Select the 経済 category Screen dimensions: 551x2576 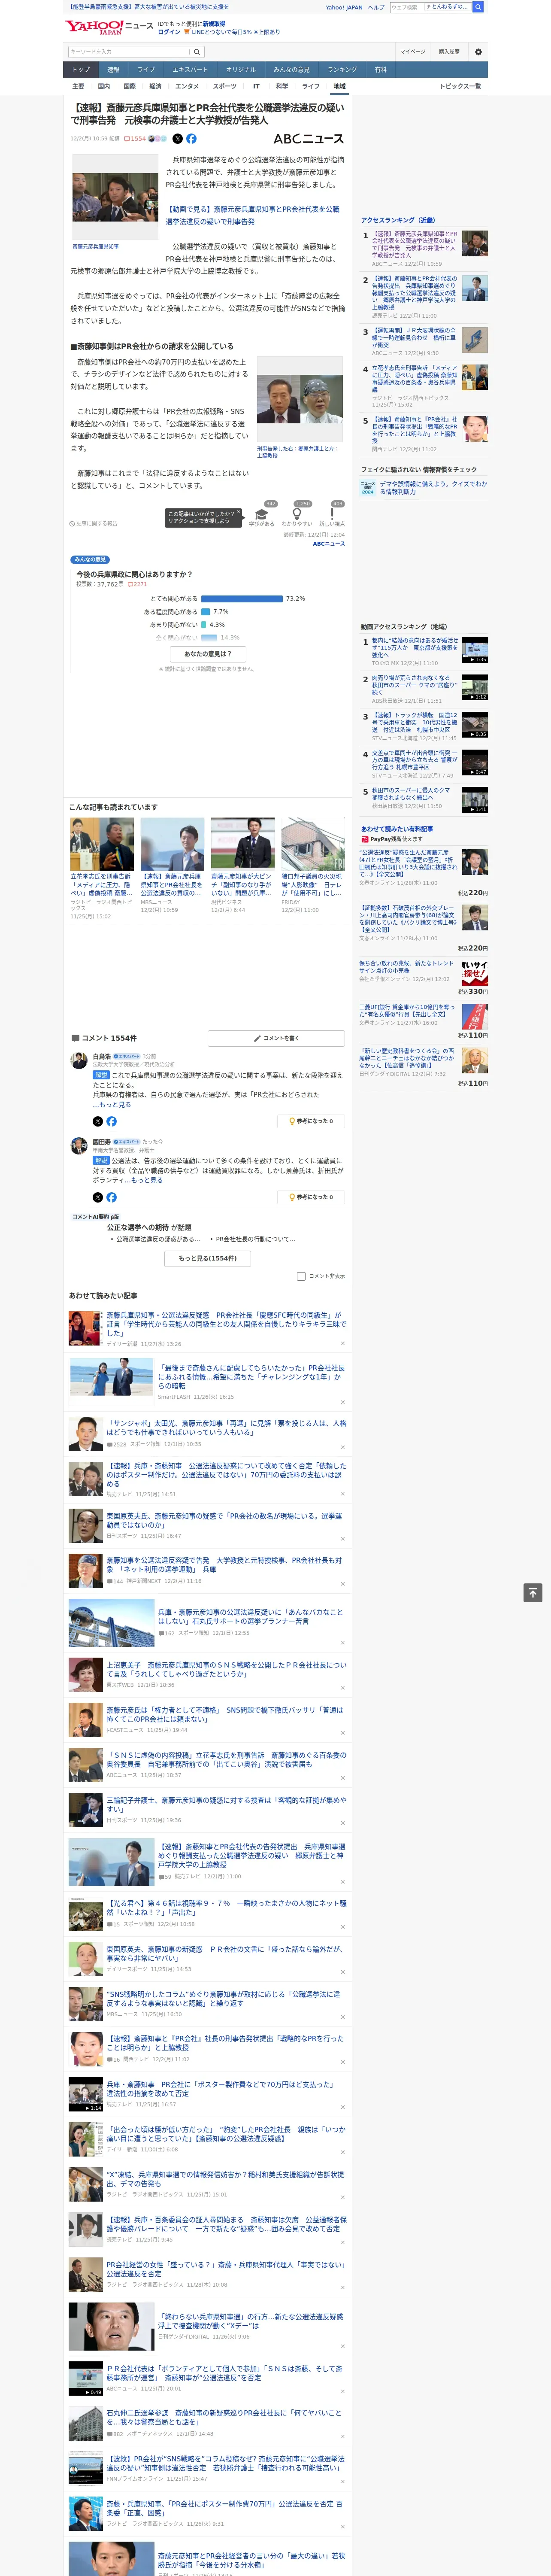pos(155,86)
